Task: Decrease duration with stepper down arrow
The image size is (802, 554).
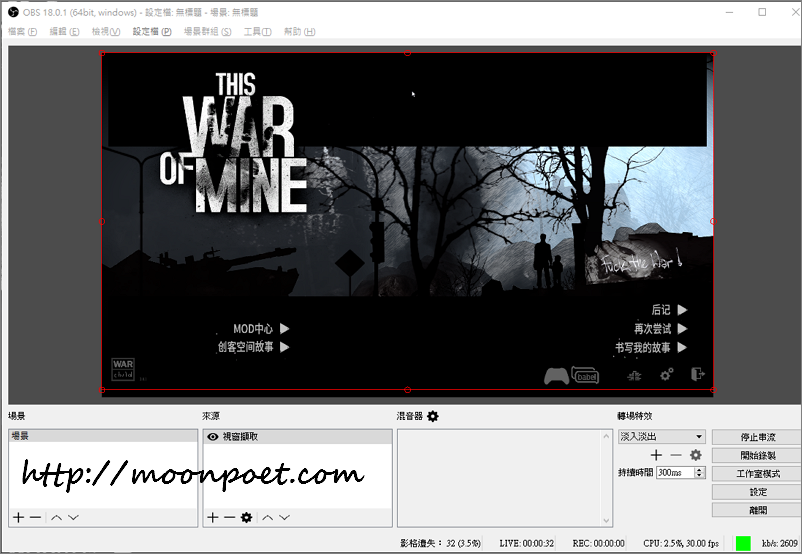Action: (x=700, y=476)
